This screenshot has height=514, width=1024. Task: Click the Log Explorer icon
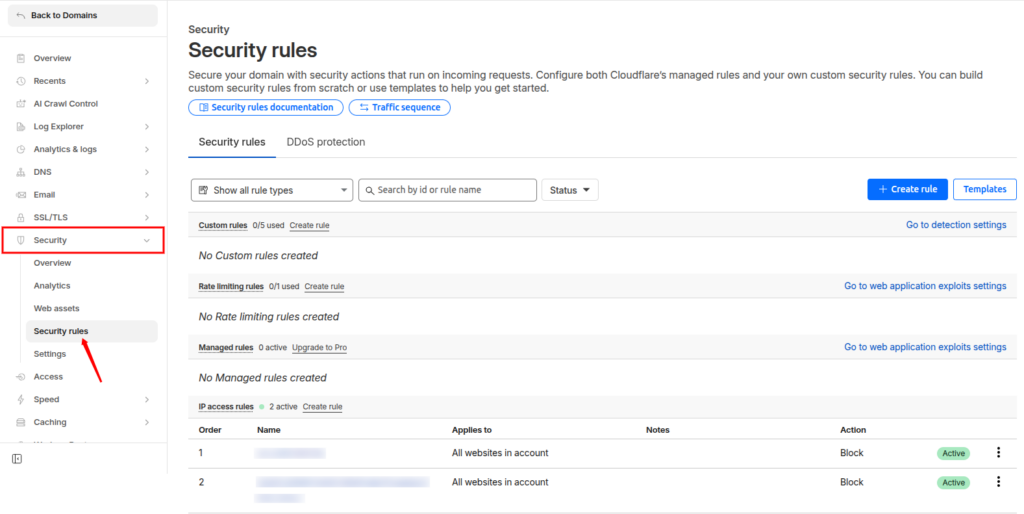21,127
